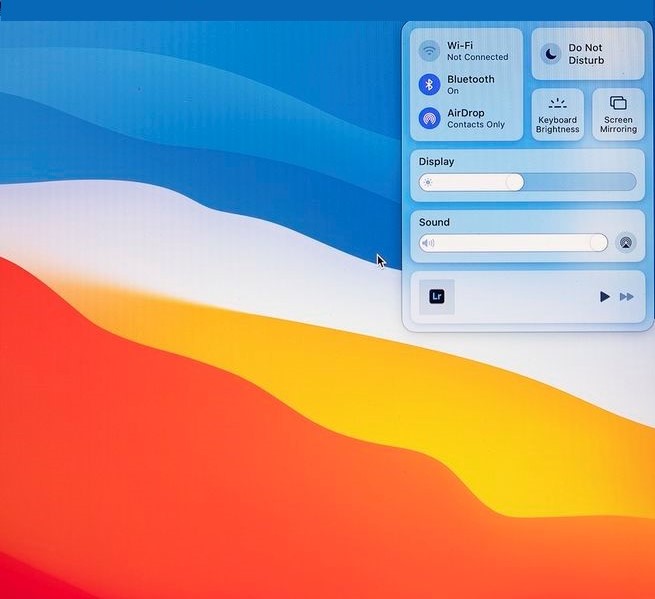Click the Sound section heading
The width and height of the screenshot is (655, 599).
(x=434, y=222)
